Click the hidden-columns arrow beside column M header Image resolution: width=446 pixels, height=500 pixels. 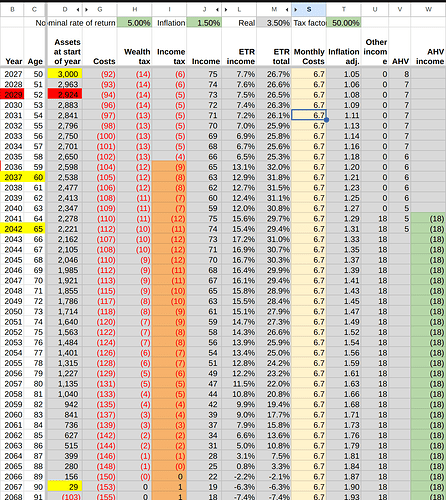tap(287, 10)
